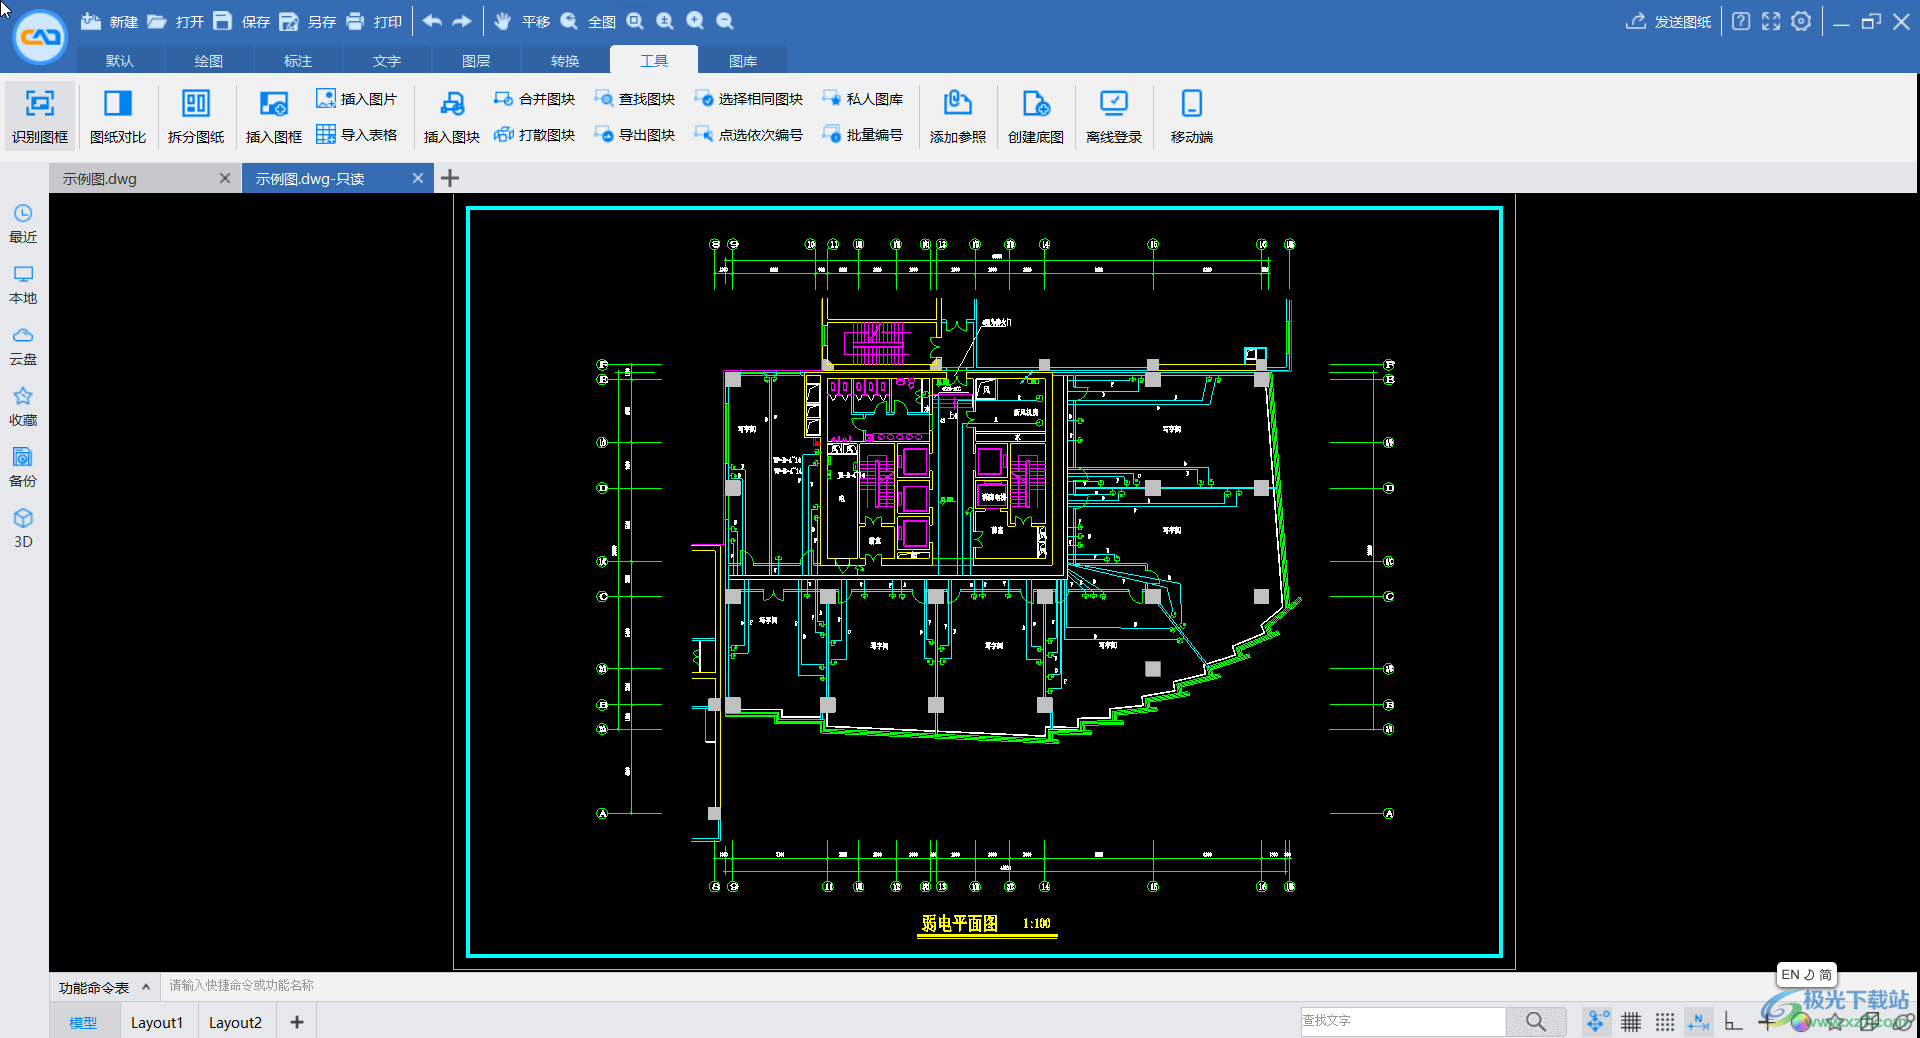Click the search text magnifier button
This screenshot has width=1920, height=1038.
tap(1536, 1021)
